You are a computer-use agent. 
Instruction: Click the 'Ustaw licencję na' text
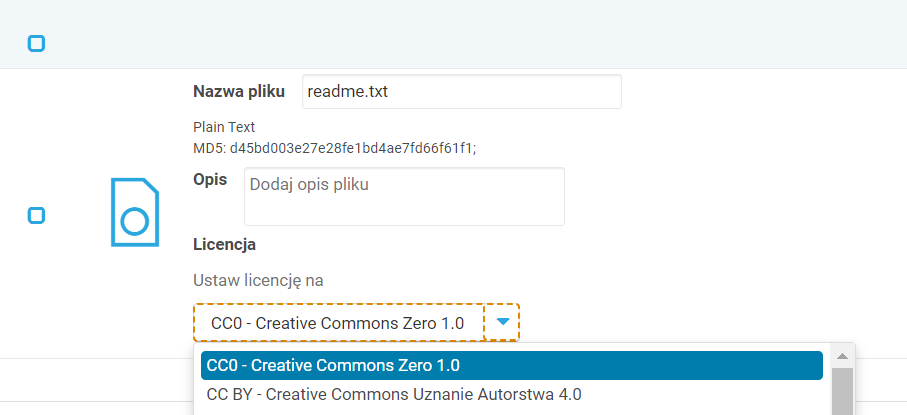258,280
